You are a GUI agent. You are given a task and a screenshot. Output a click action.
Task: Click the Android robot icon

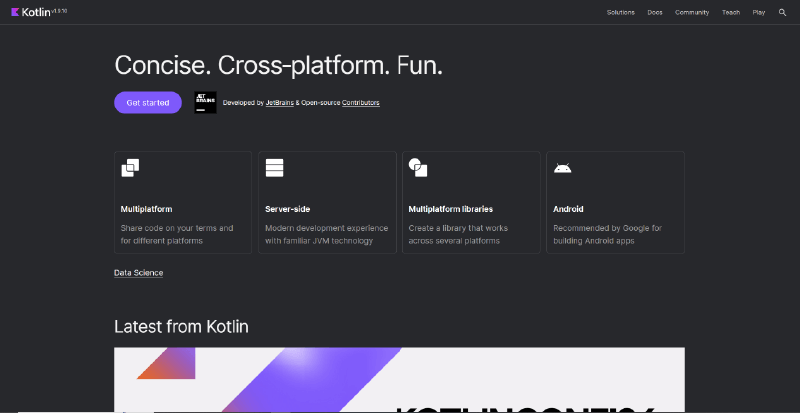563,168
